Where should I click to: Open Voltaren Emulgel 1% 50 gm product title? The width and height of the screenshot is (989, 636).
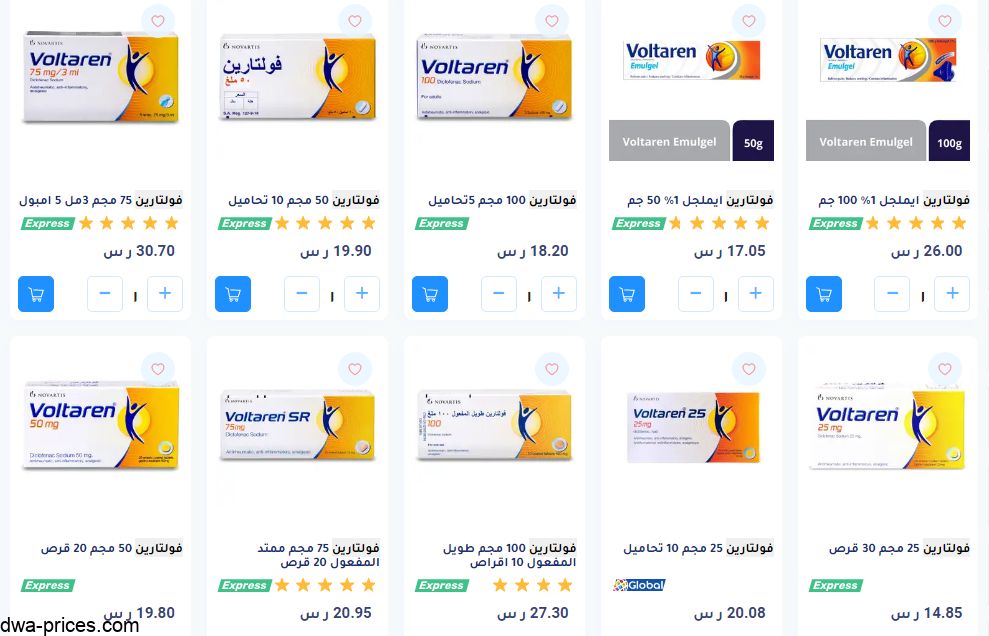[700, 200]
